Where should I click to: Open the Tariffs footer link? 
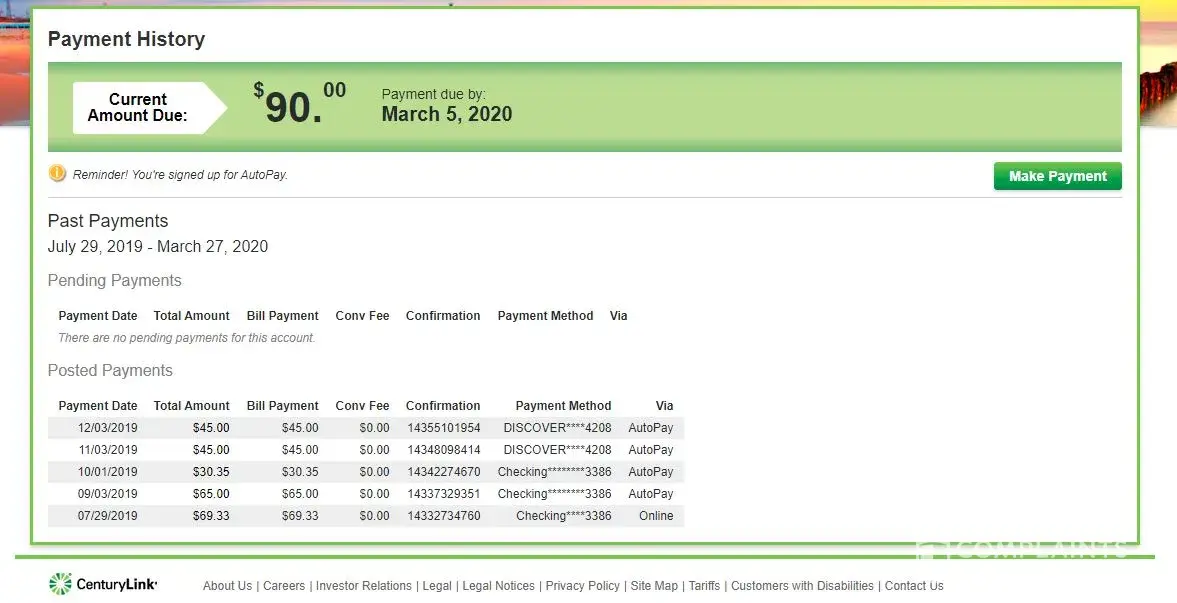click(704, 586)
